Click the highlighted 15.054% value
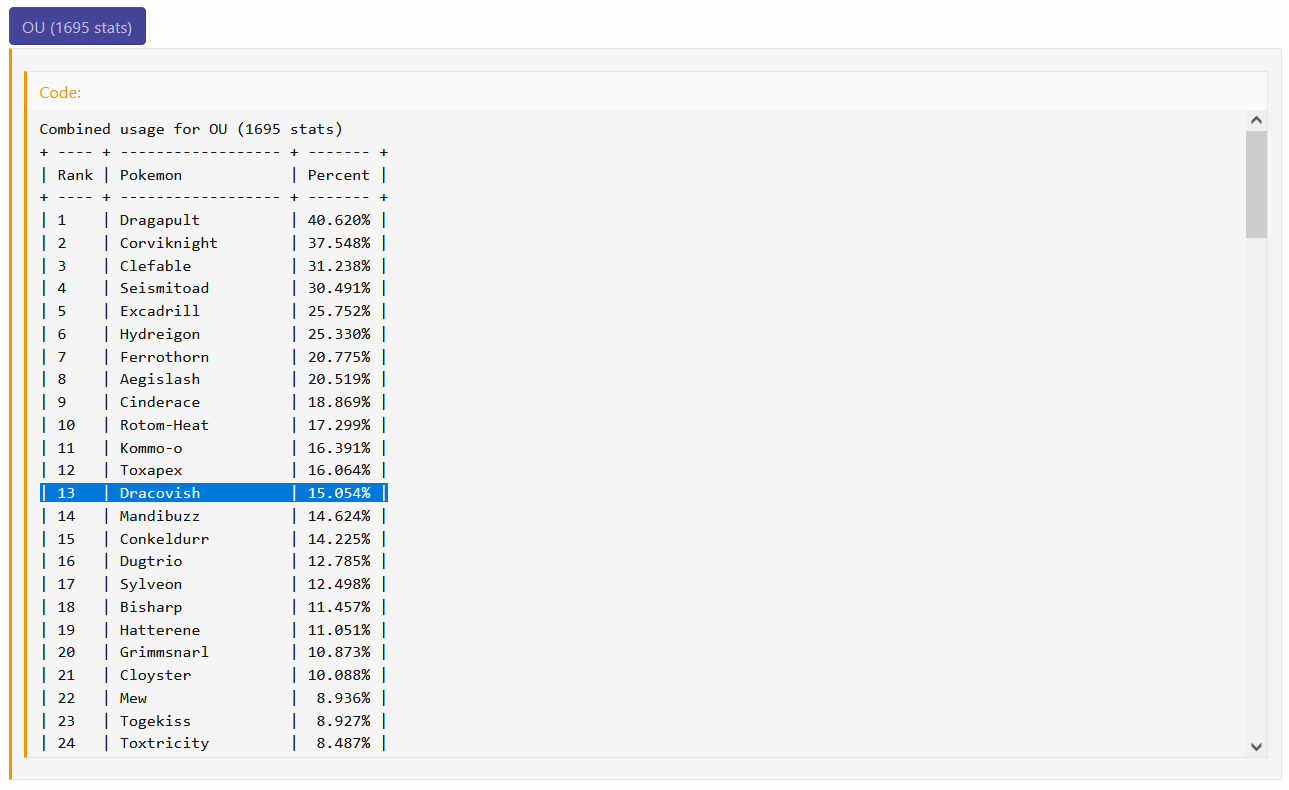Image resolution: width=1289 pixels, height=790 pixels. (339, 493)
